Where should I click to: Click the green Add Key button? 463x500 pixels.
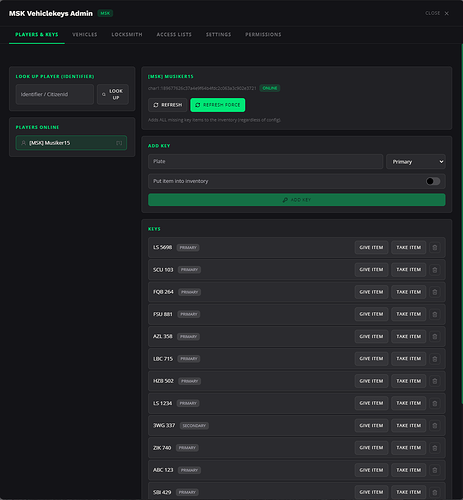[297, 200]
